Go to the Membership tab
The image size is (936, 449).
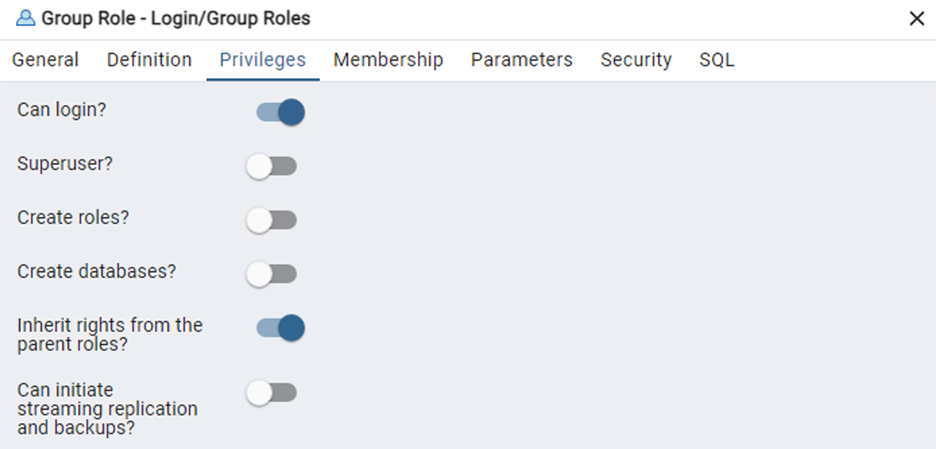tap(388, 60)
